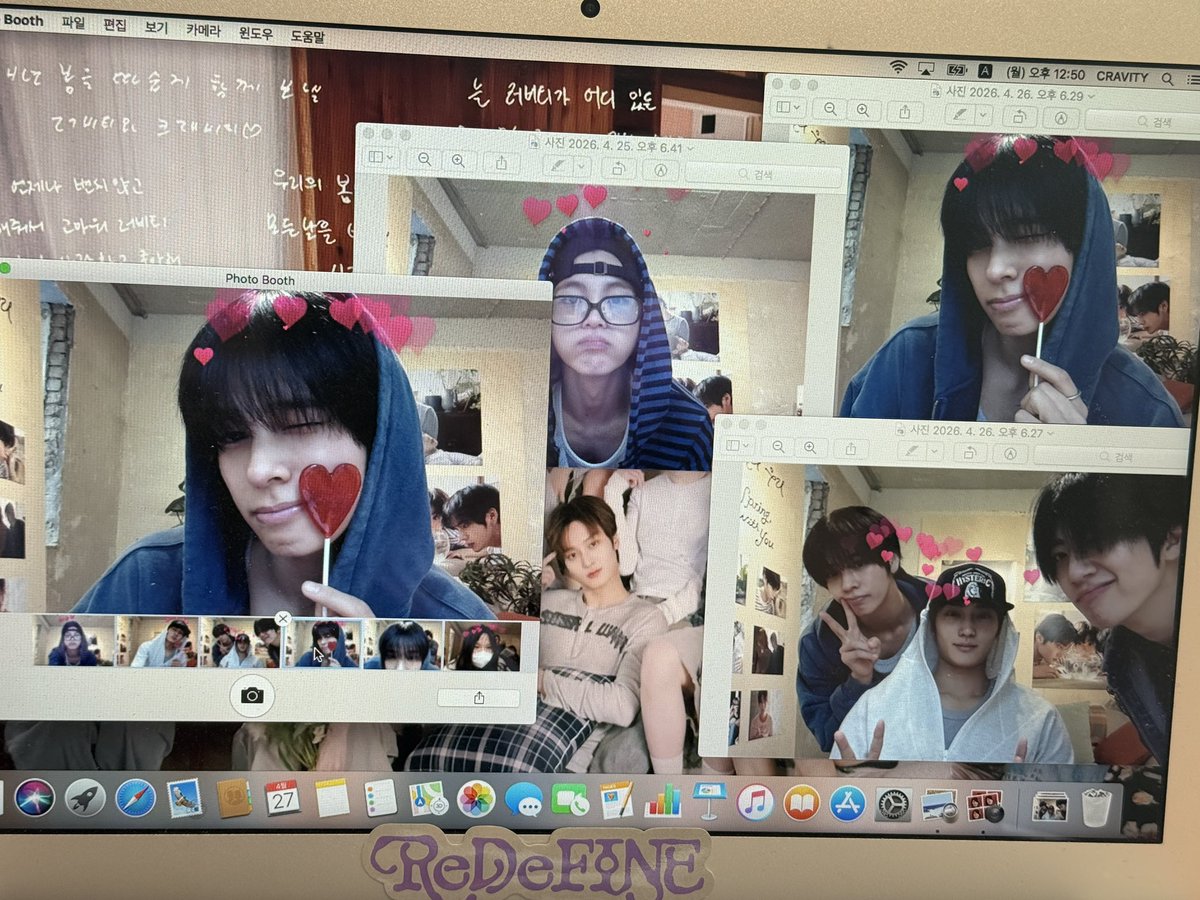The image size is (1200, 900).
Task: Click the 검색 field in 4. 26. 오후 6.27 window
Action: coord(1112,457)
